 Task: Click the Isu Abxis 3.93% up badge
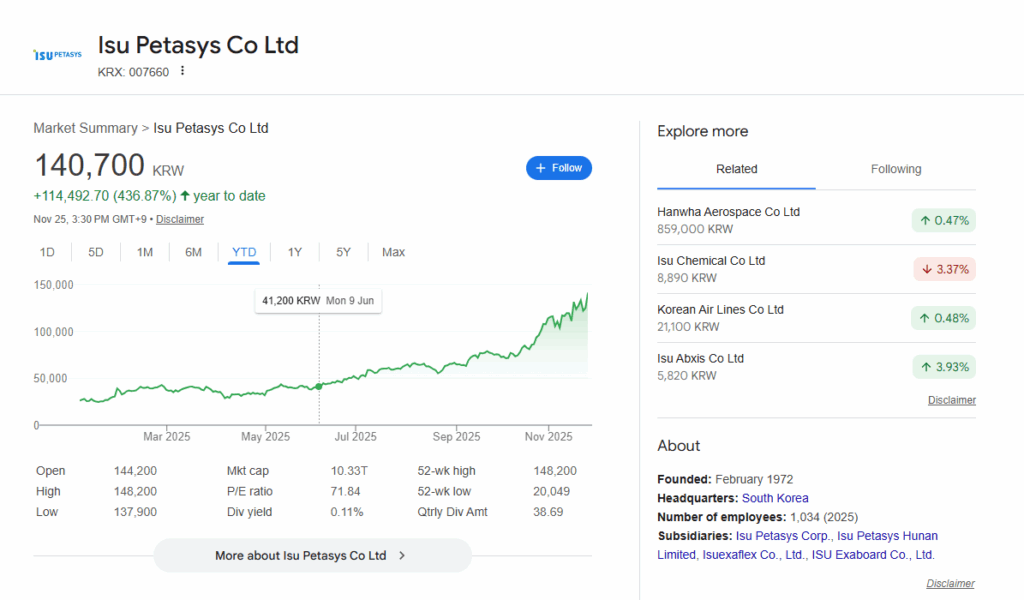pos(943,367)
